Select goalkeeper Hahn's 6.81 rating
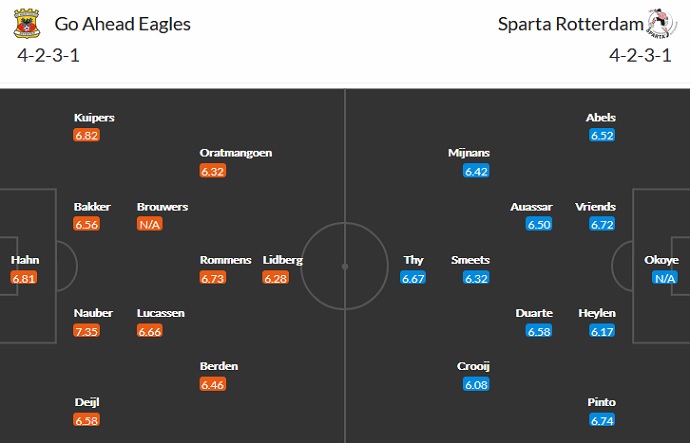 coord(24,278)
